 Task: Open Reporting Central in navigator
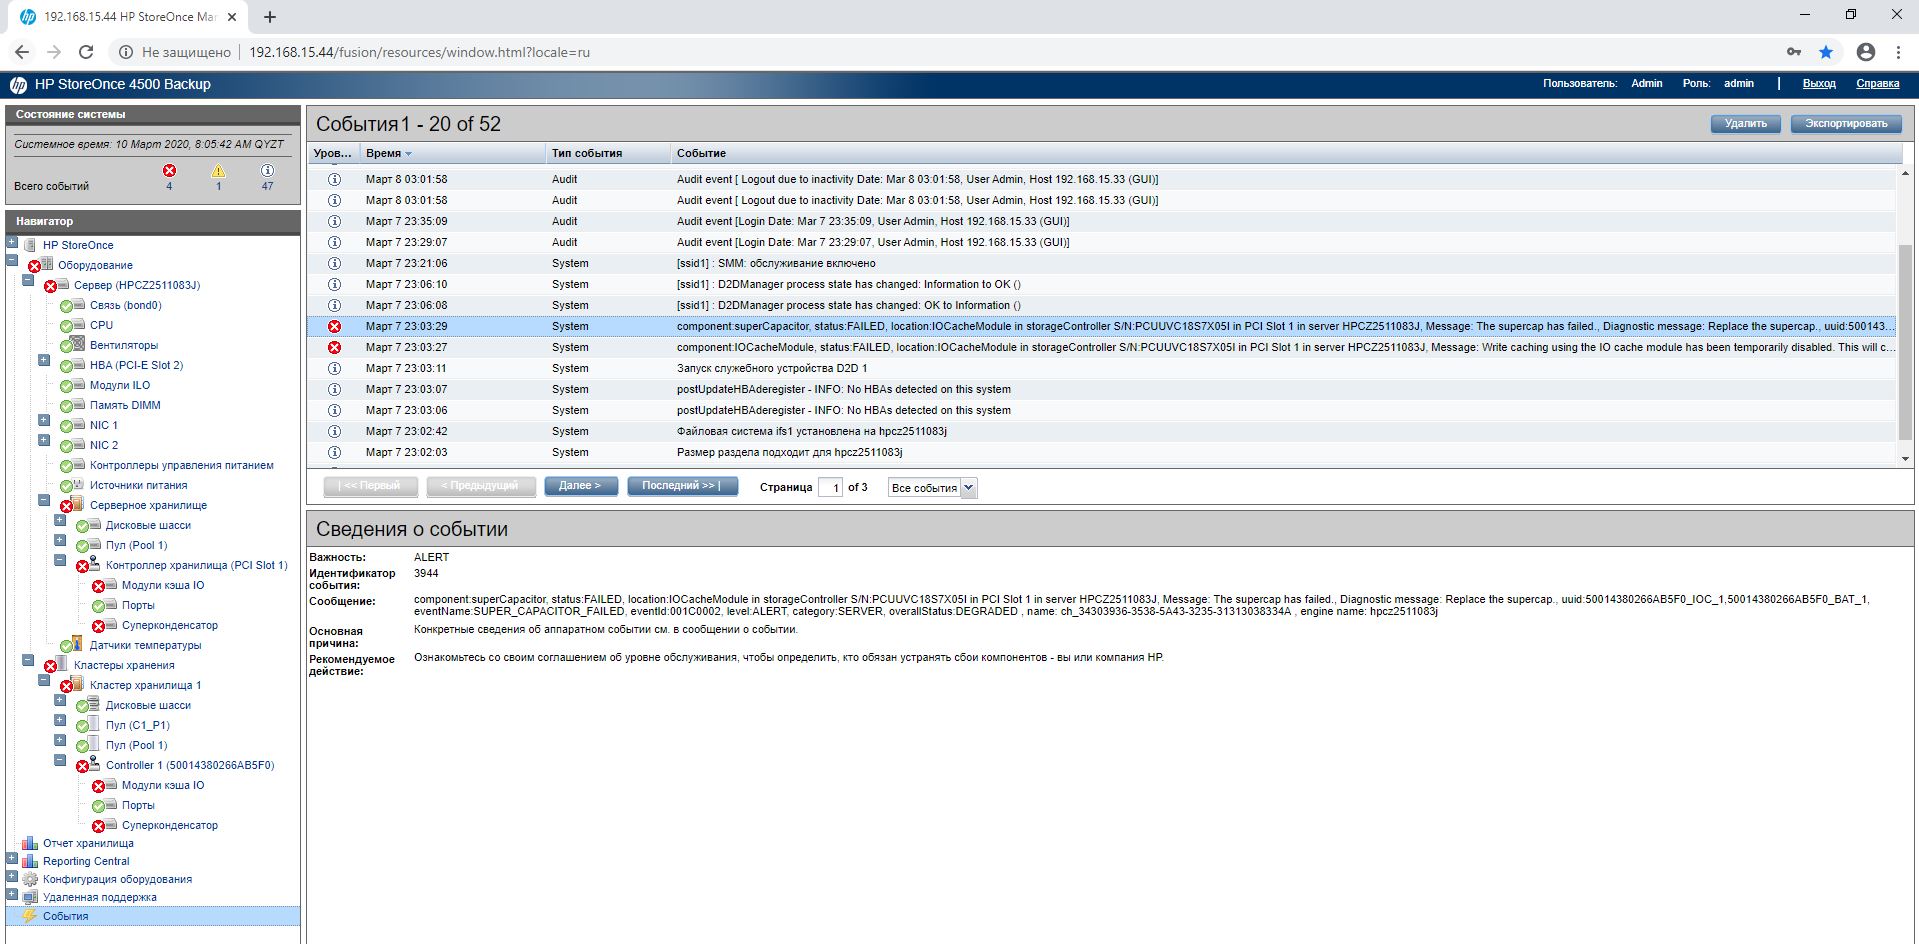coord(86,861)
